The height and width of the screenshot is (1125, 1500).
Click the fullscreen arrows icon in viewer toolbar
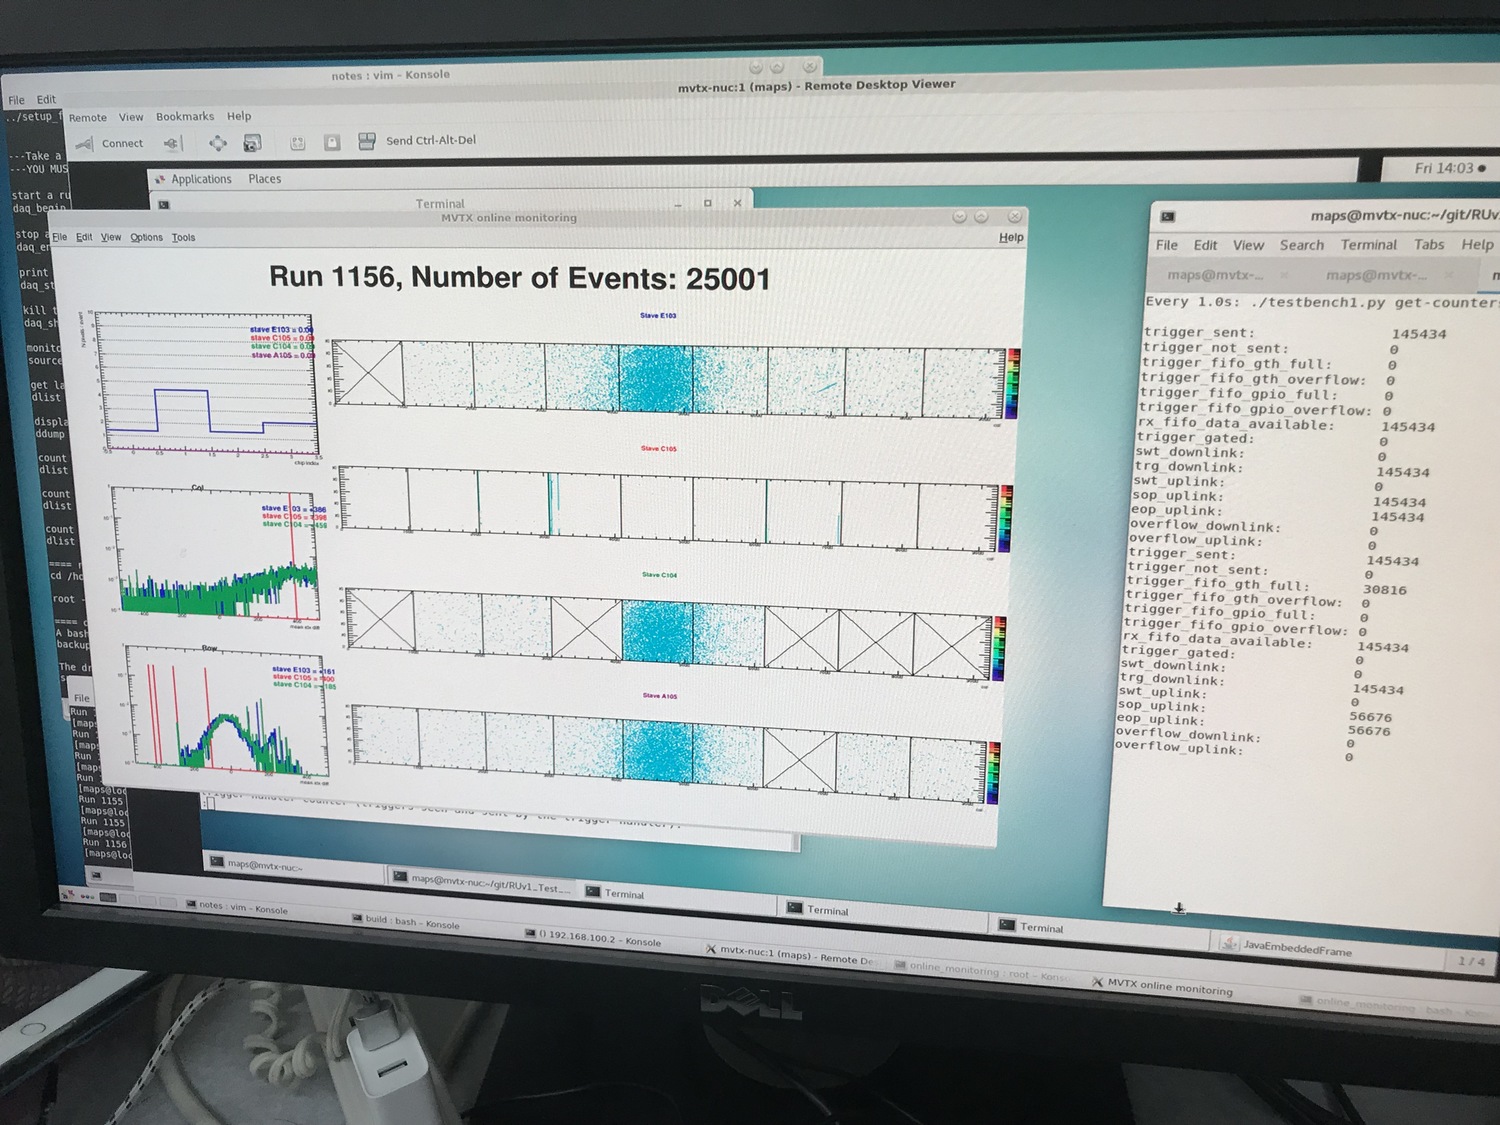(x=217, y=143)
